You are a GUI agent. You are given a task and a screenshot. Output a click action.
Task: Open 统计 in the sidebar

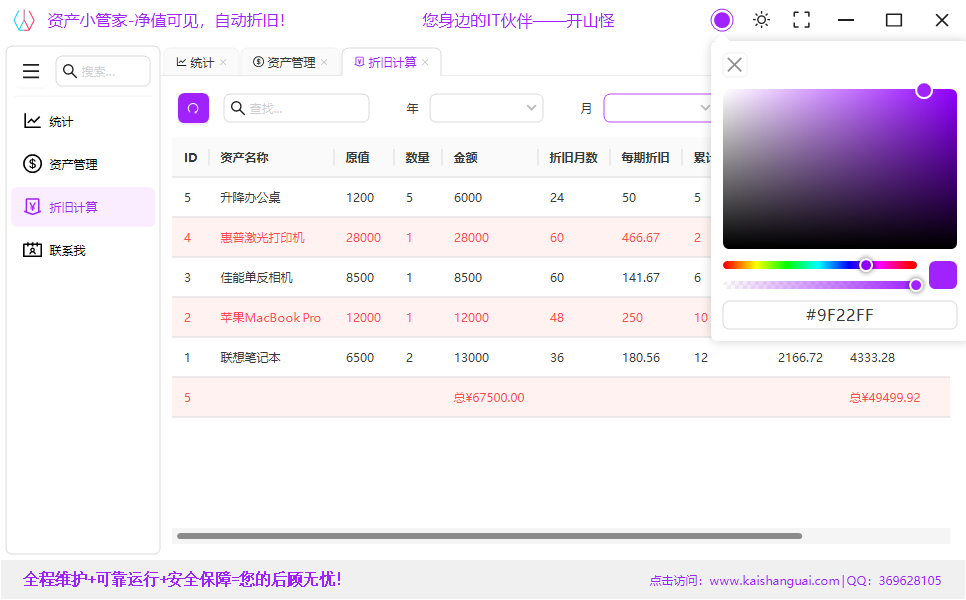(x=83, y=121)
